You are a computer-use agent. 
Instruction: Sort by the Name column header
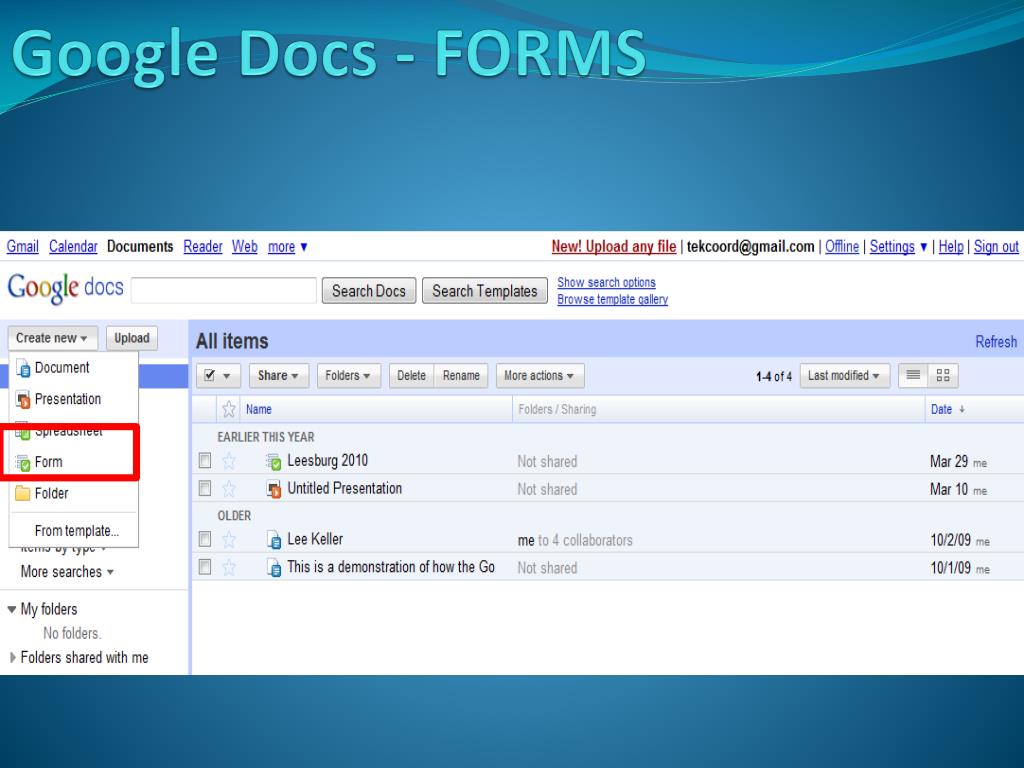259,409
